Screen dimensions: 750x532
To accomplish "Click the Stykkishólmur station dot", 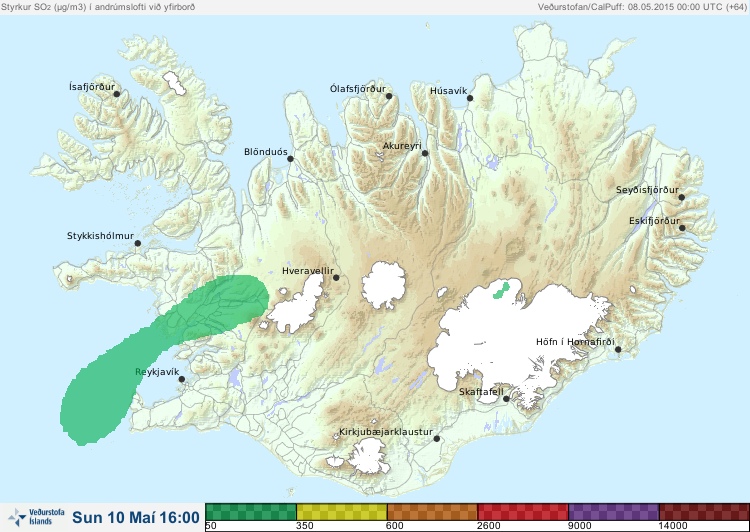I will (x=138, y=244).
